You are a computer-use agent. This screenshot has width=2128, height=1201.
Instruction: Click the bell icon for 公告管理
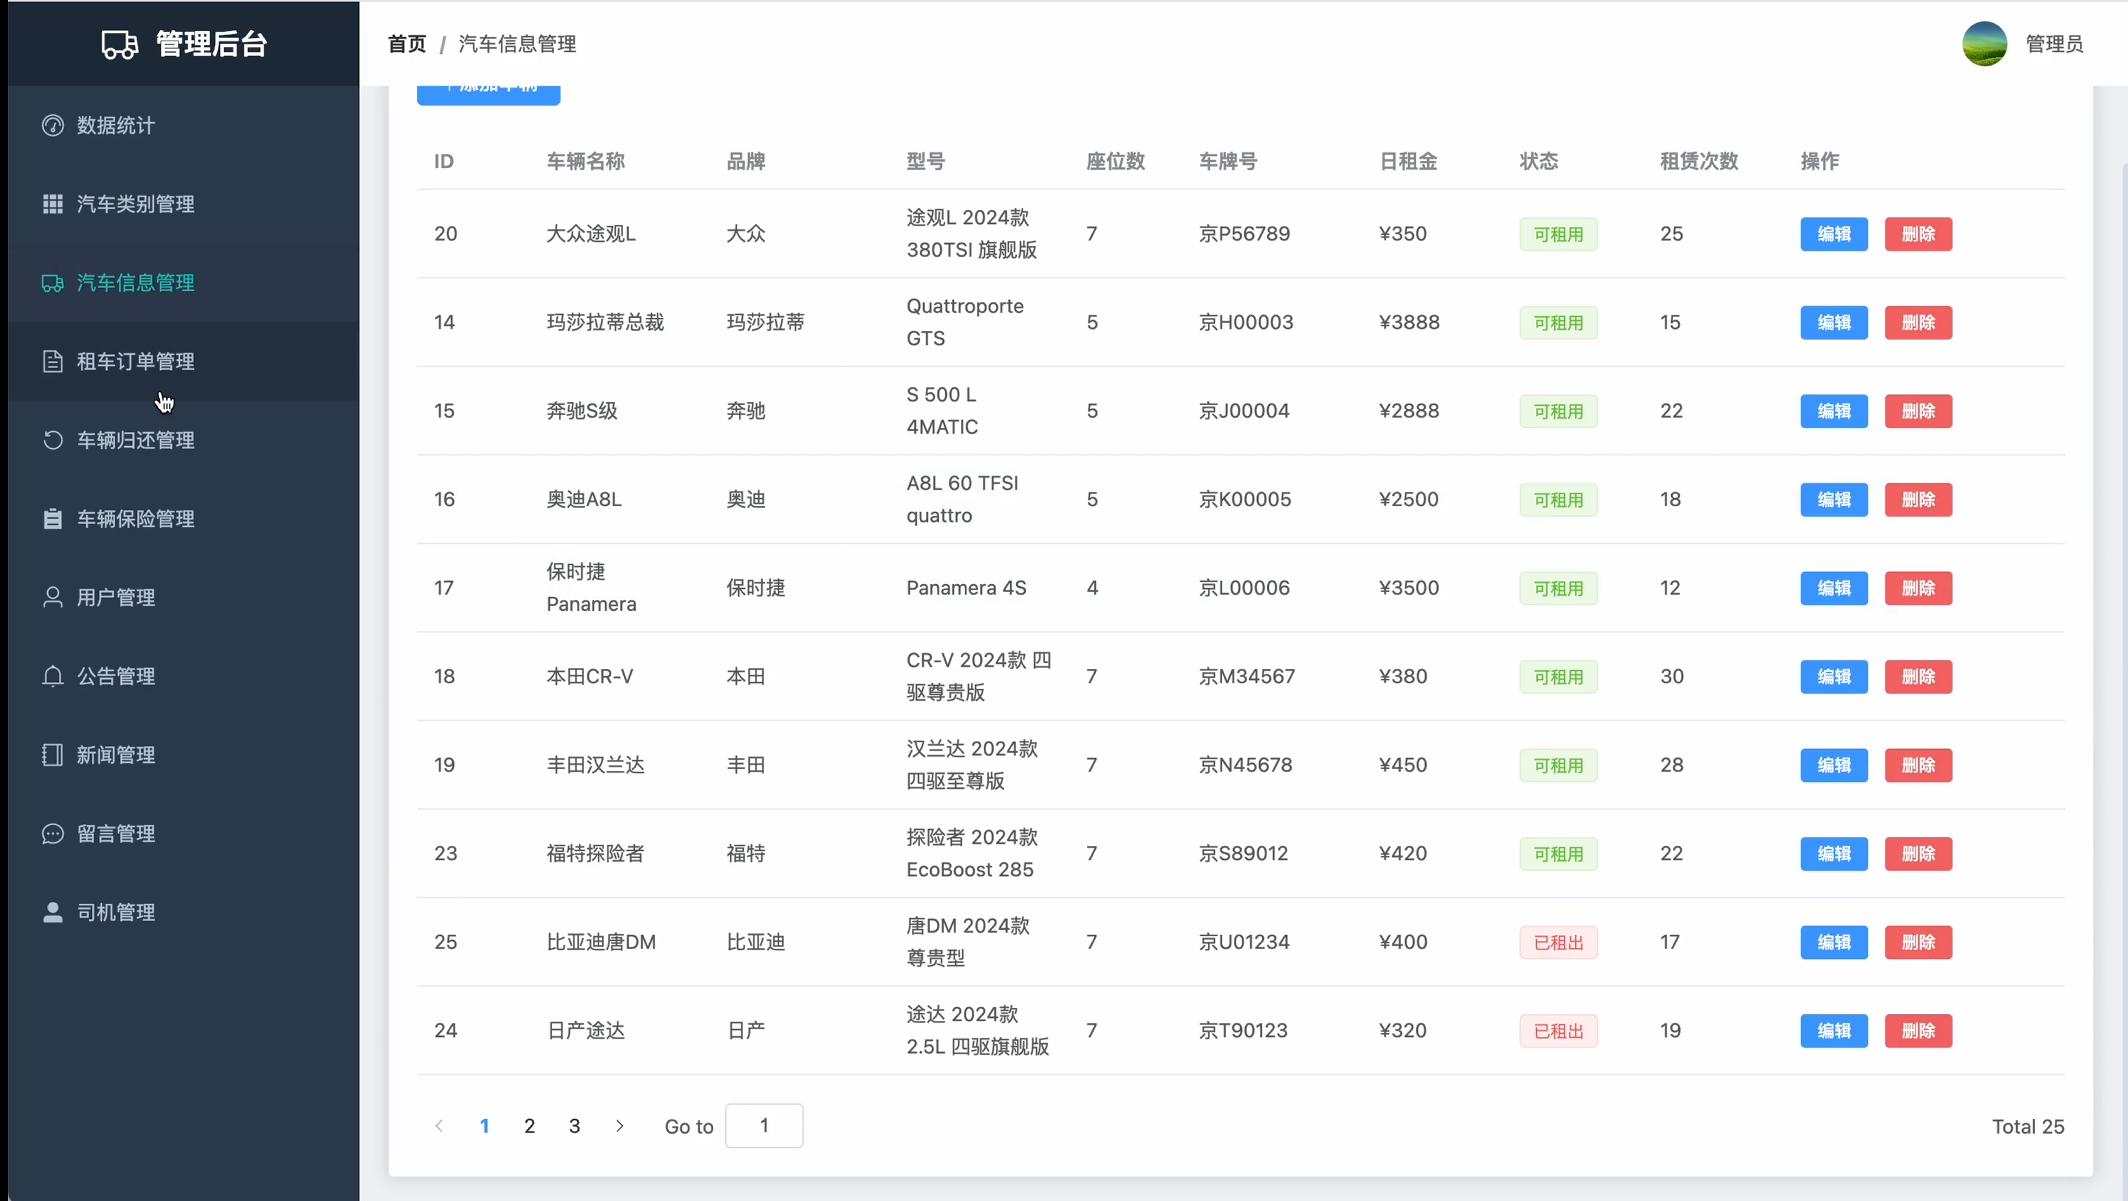pos(53,676)
